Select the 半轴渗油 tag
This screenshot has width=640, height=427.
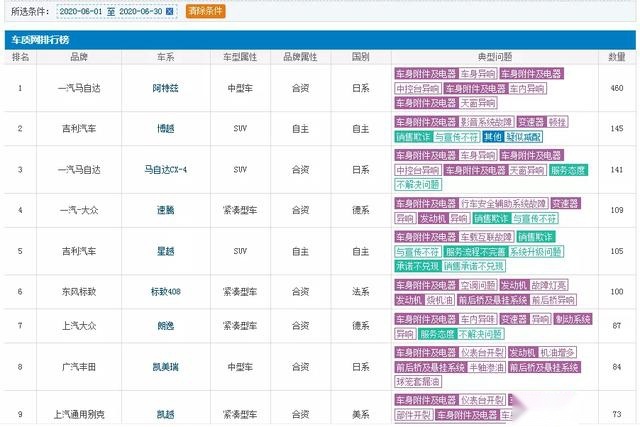tap(487, 367)
